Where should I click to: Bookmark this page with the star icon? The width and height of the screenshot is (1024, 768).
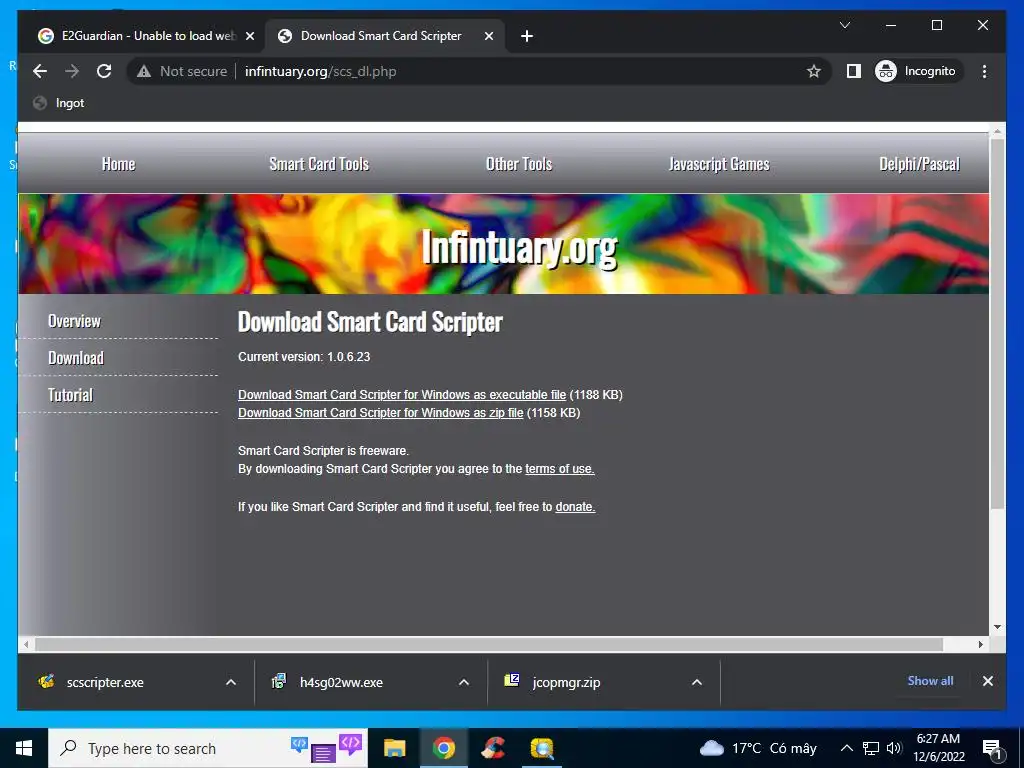(813, 71)
